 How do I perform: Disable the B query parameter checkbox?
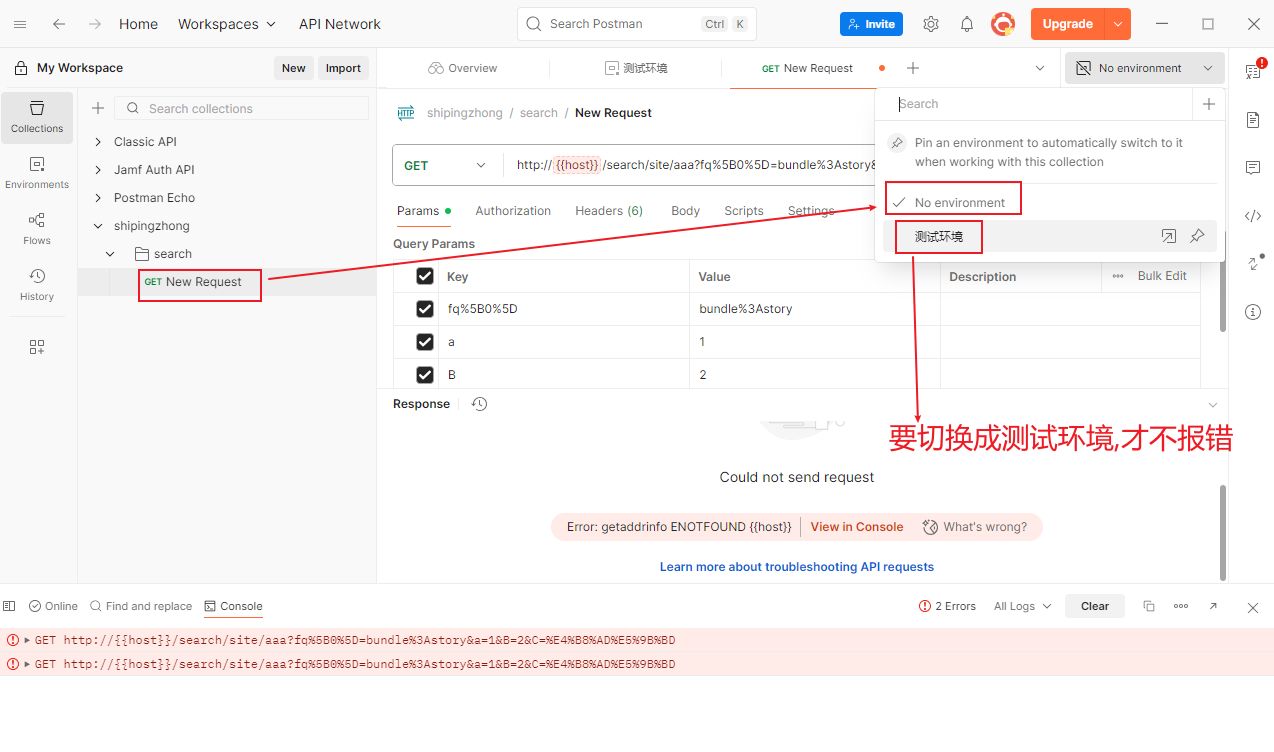coord(425,375)
